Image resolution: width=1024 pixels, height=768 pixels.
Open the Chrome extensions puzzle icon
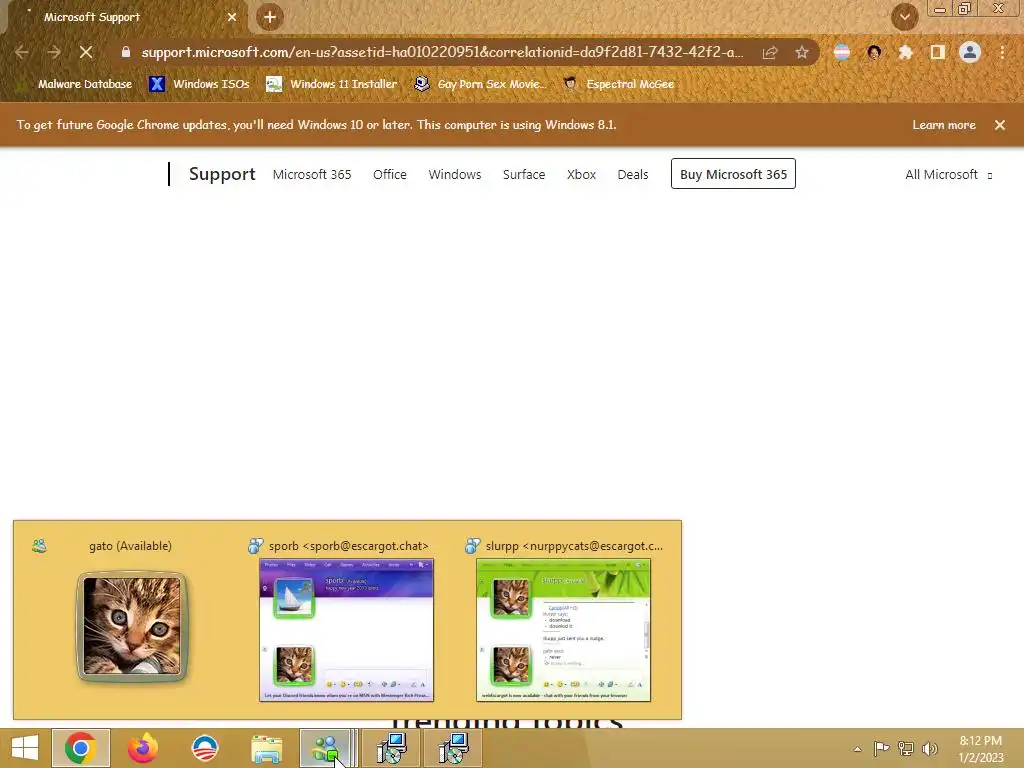coord(905,52)
